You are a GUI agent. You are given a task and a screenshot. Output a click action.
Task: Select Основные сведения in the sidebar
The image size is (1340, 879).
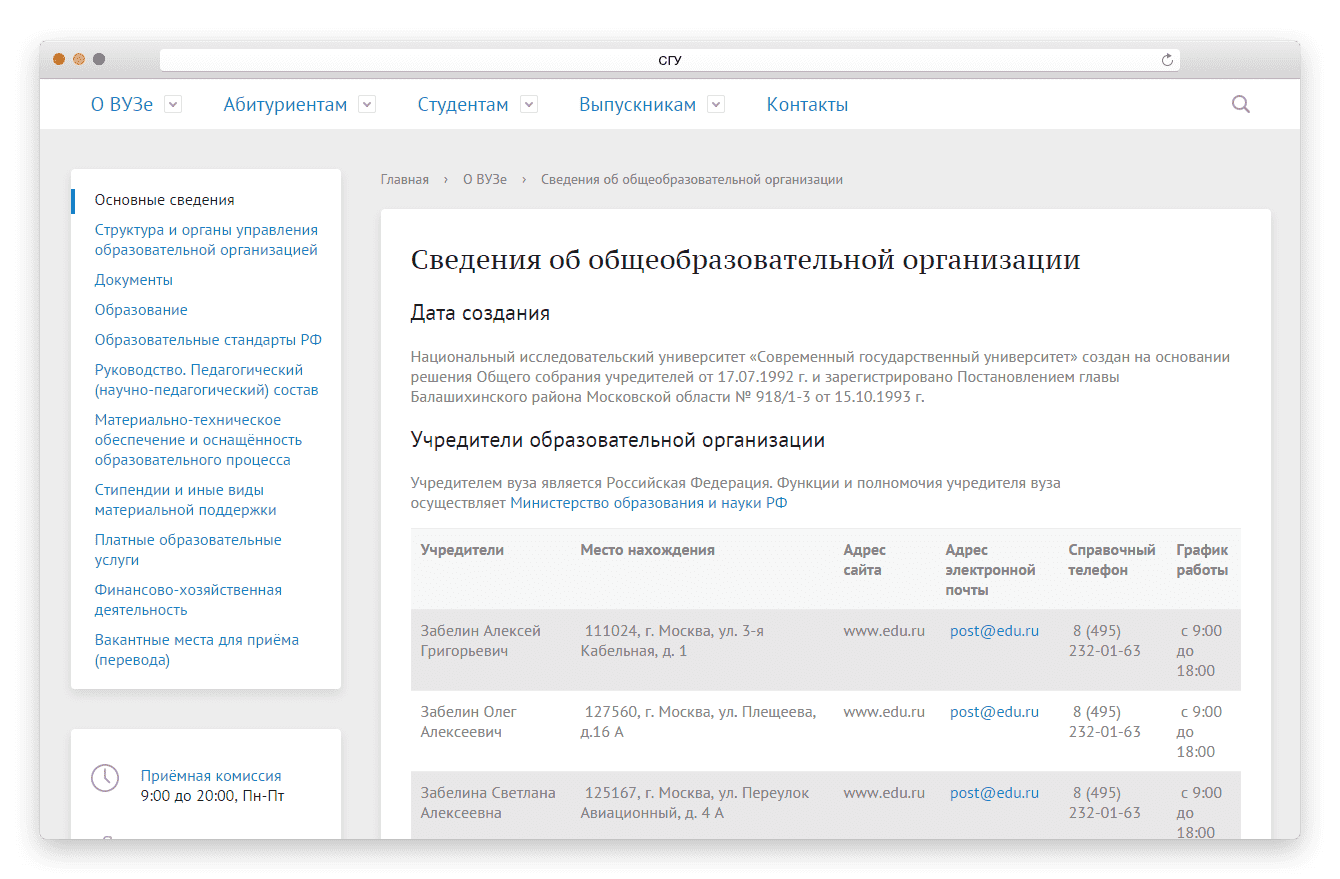tap(165, 200)
